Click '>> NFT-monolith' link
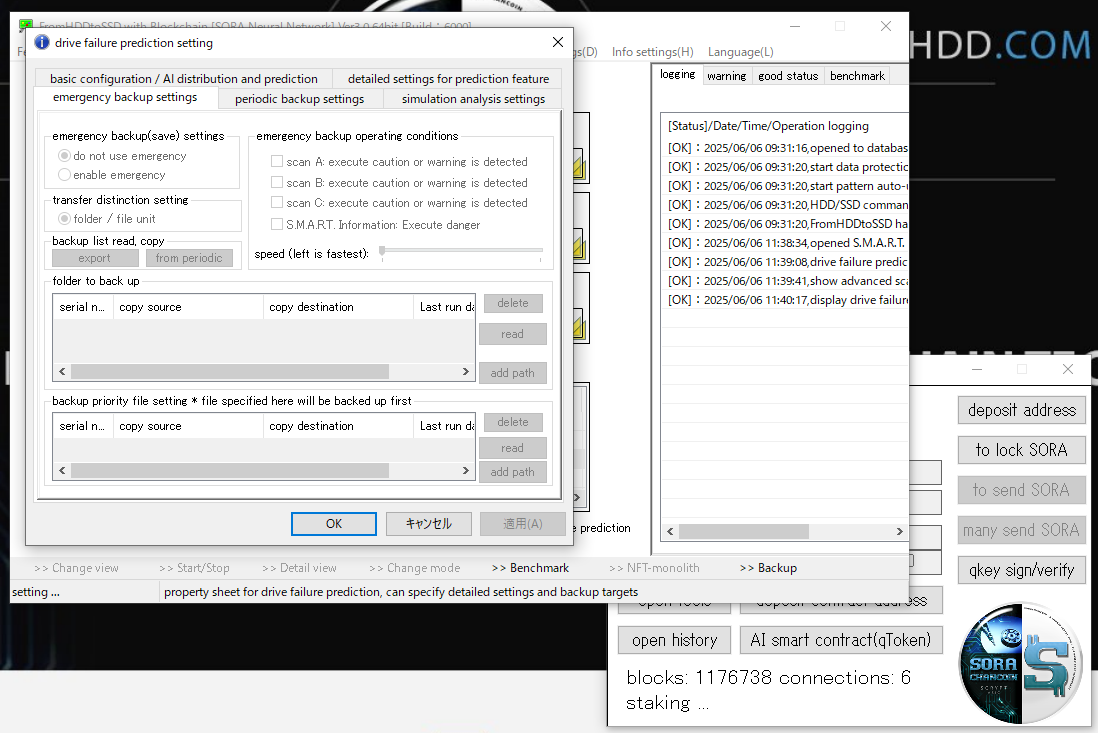This screenshot has height=733, width=1098. [654, 568]
